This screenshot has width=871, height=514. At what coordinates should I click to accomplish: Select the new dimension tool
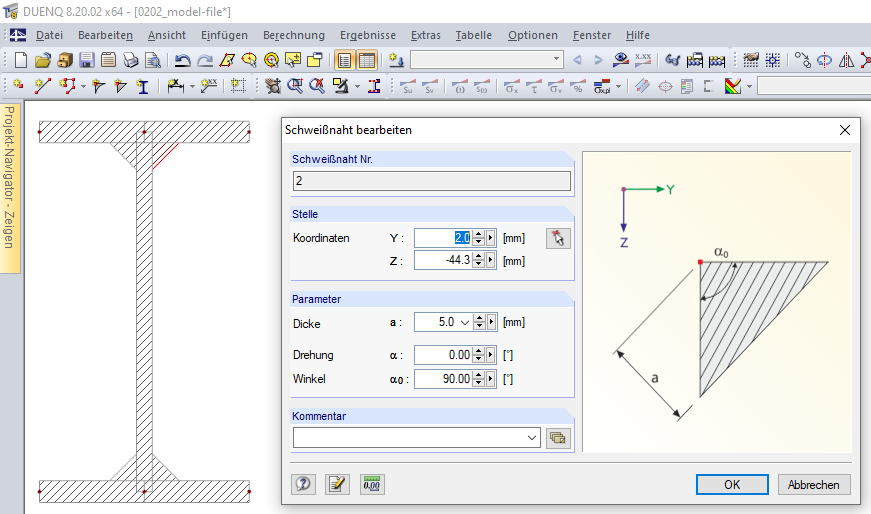(x=176, y=86)
